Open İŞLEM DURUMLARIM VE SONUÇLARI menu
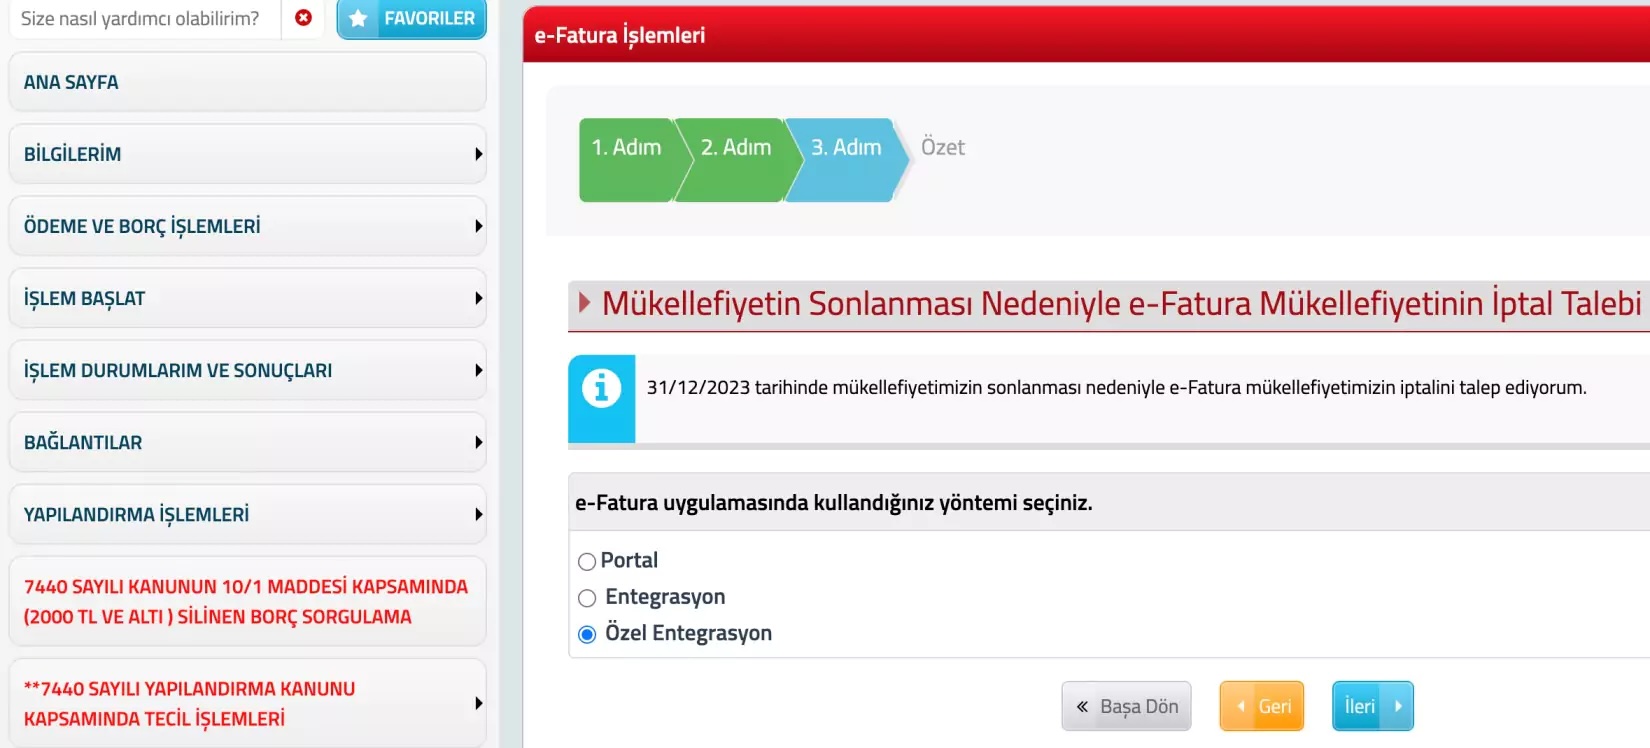Screen dimensions: 1650x748 coord(247,370)
